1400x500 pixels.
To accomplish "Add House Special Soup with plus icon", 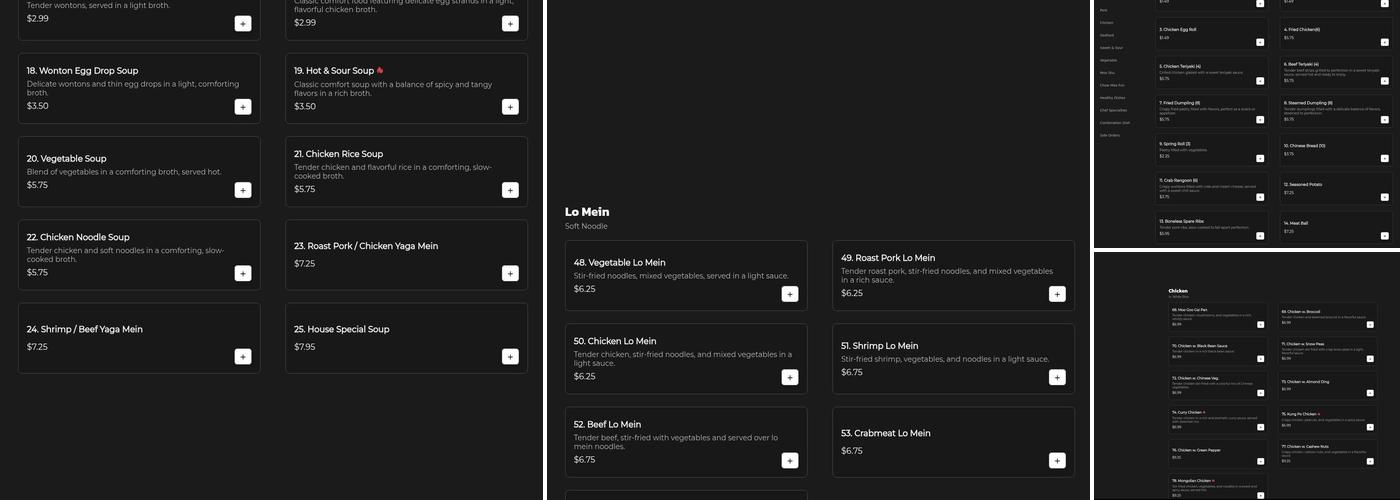I will tap(510, 357).
